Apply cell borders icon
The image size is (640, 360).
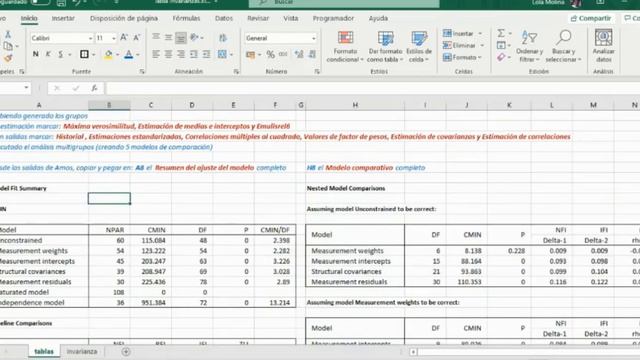pyautogui.click(x=84, y=54)
